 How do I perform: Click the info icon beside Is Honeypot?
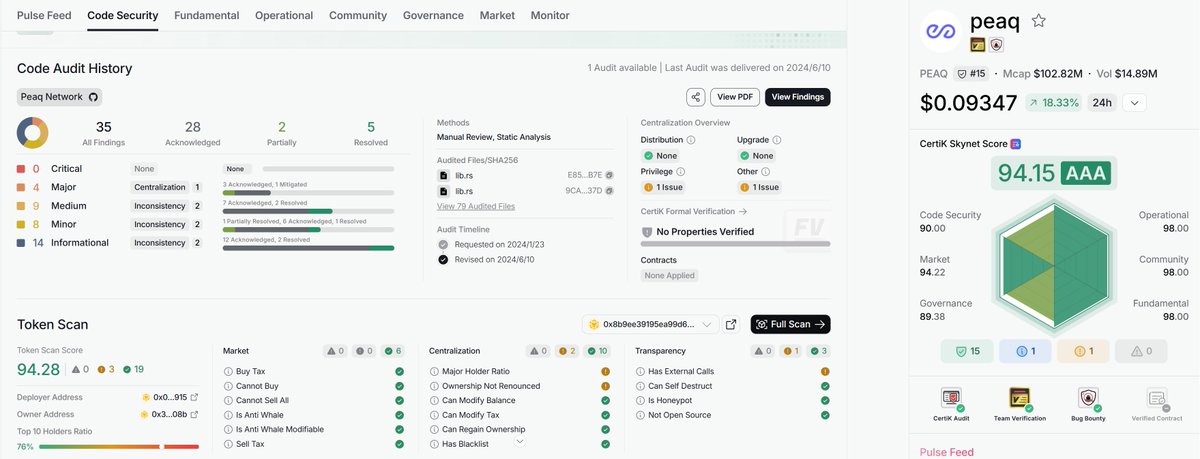point(640,400)
